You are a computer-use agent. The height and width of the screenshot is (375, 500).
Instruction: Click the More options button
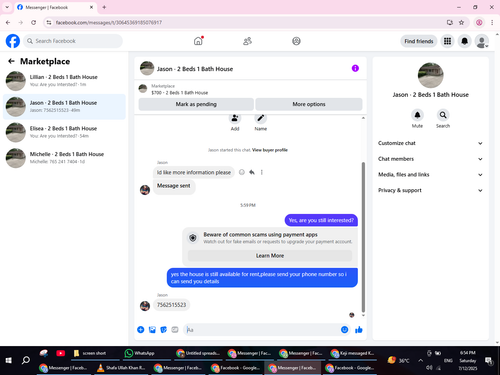(x=309, y=104)
